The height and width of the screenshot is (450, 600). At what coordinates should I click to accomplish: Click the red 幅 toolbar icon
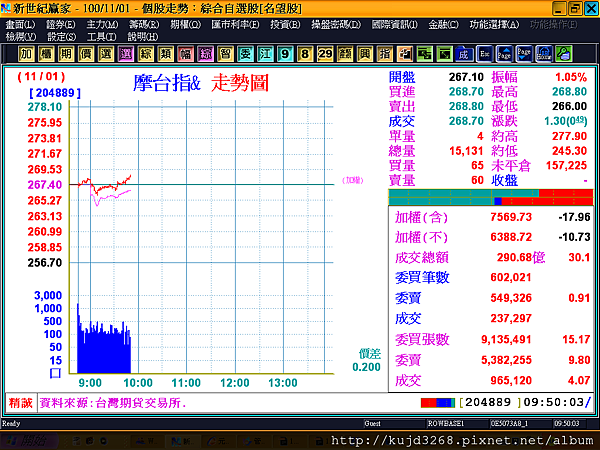[186, 54]
